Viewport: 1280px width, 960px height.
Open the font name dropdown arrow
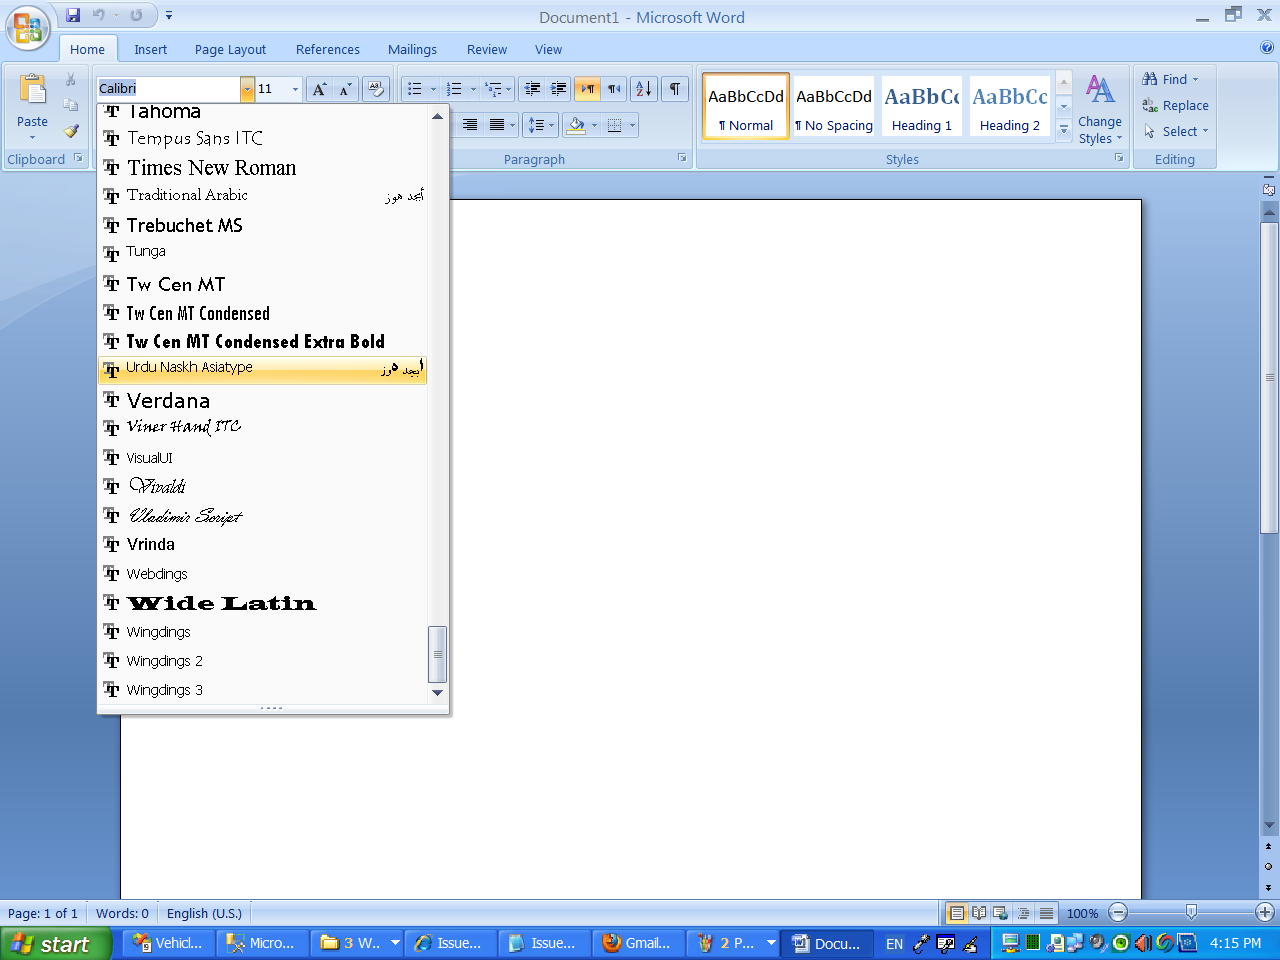(247, 89)
